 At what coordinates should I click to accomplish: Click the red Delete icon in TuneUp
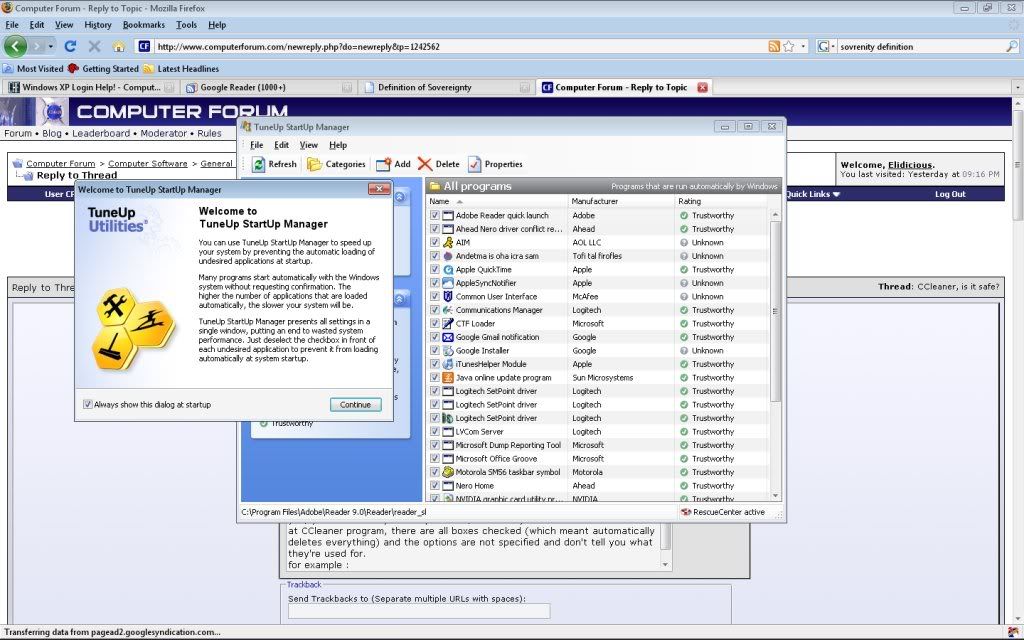coord(425,164)
